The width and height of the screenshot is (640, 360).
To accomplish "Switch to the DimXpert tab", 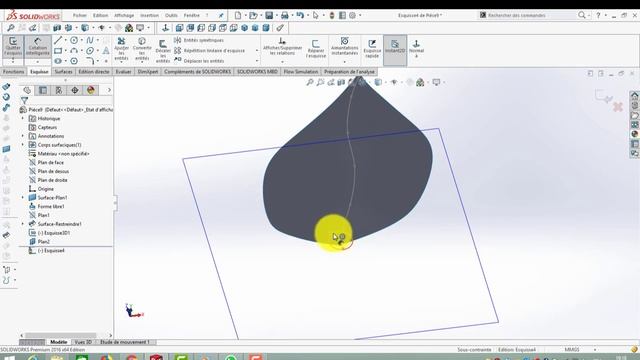I will [x=148, y=71].
